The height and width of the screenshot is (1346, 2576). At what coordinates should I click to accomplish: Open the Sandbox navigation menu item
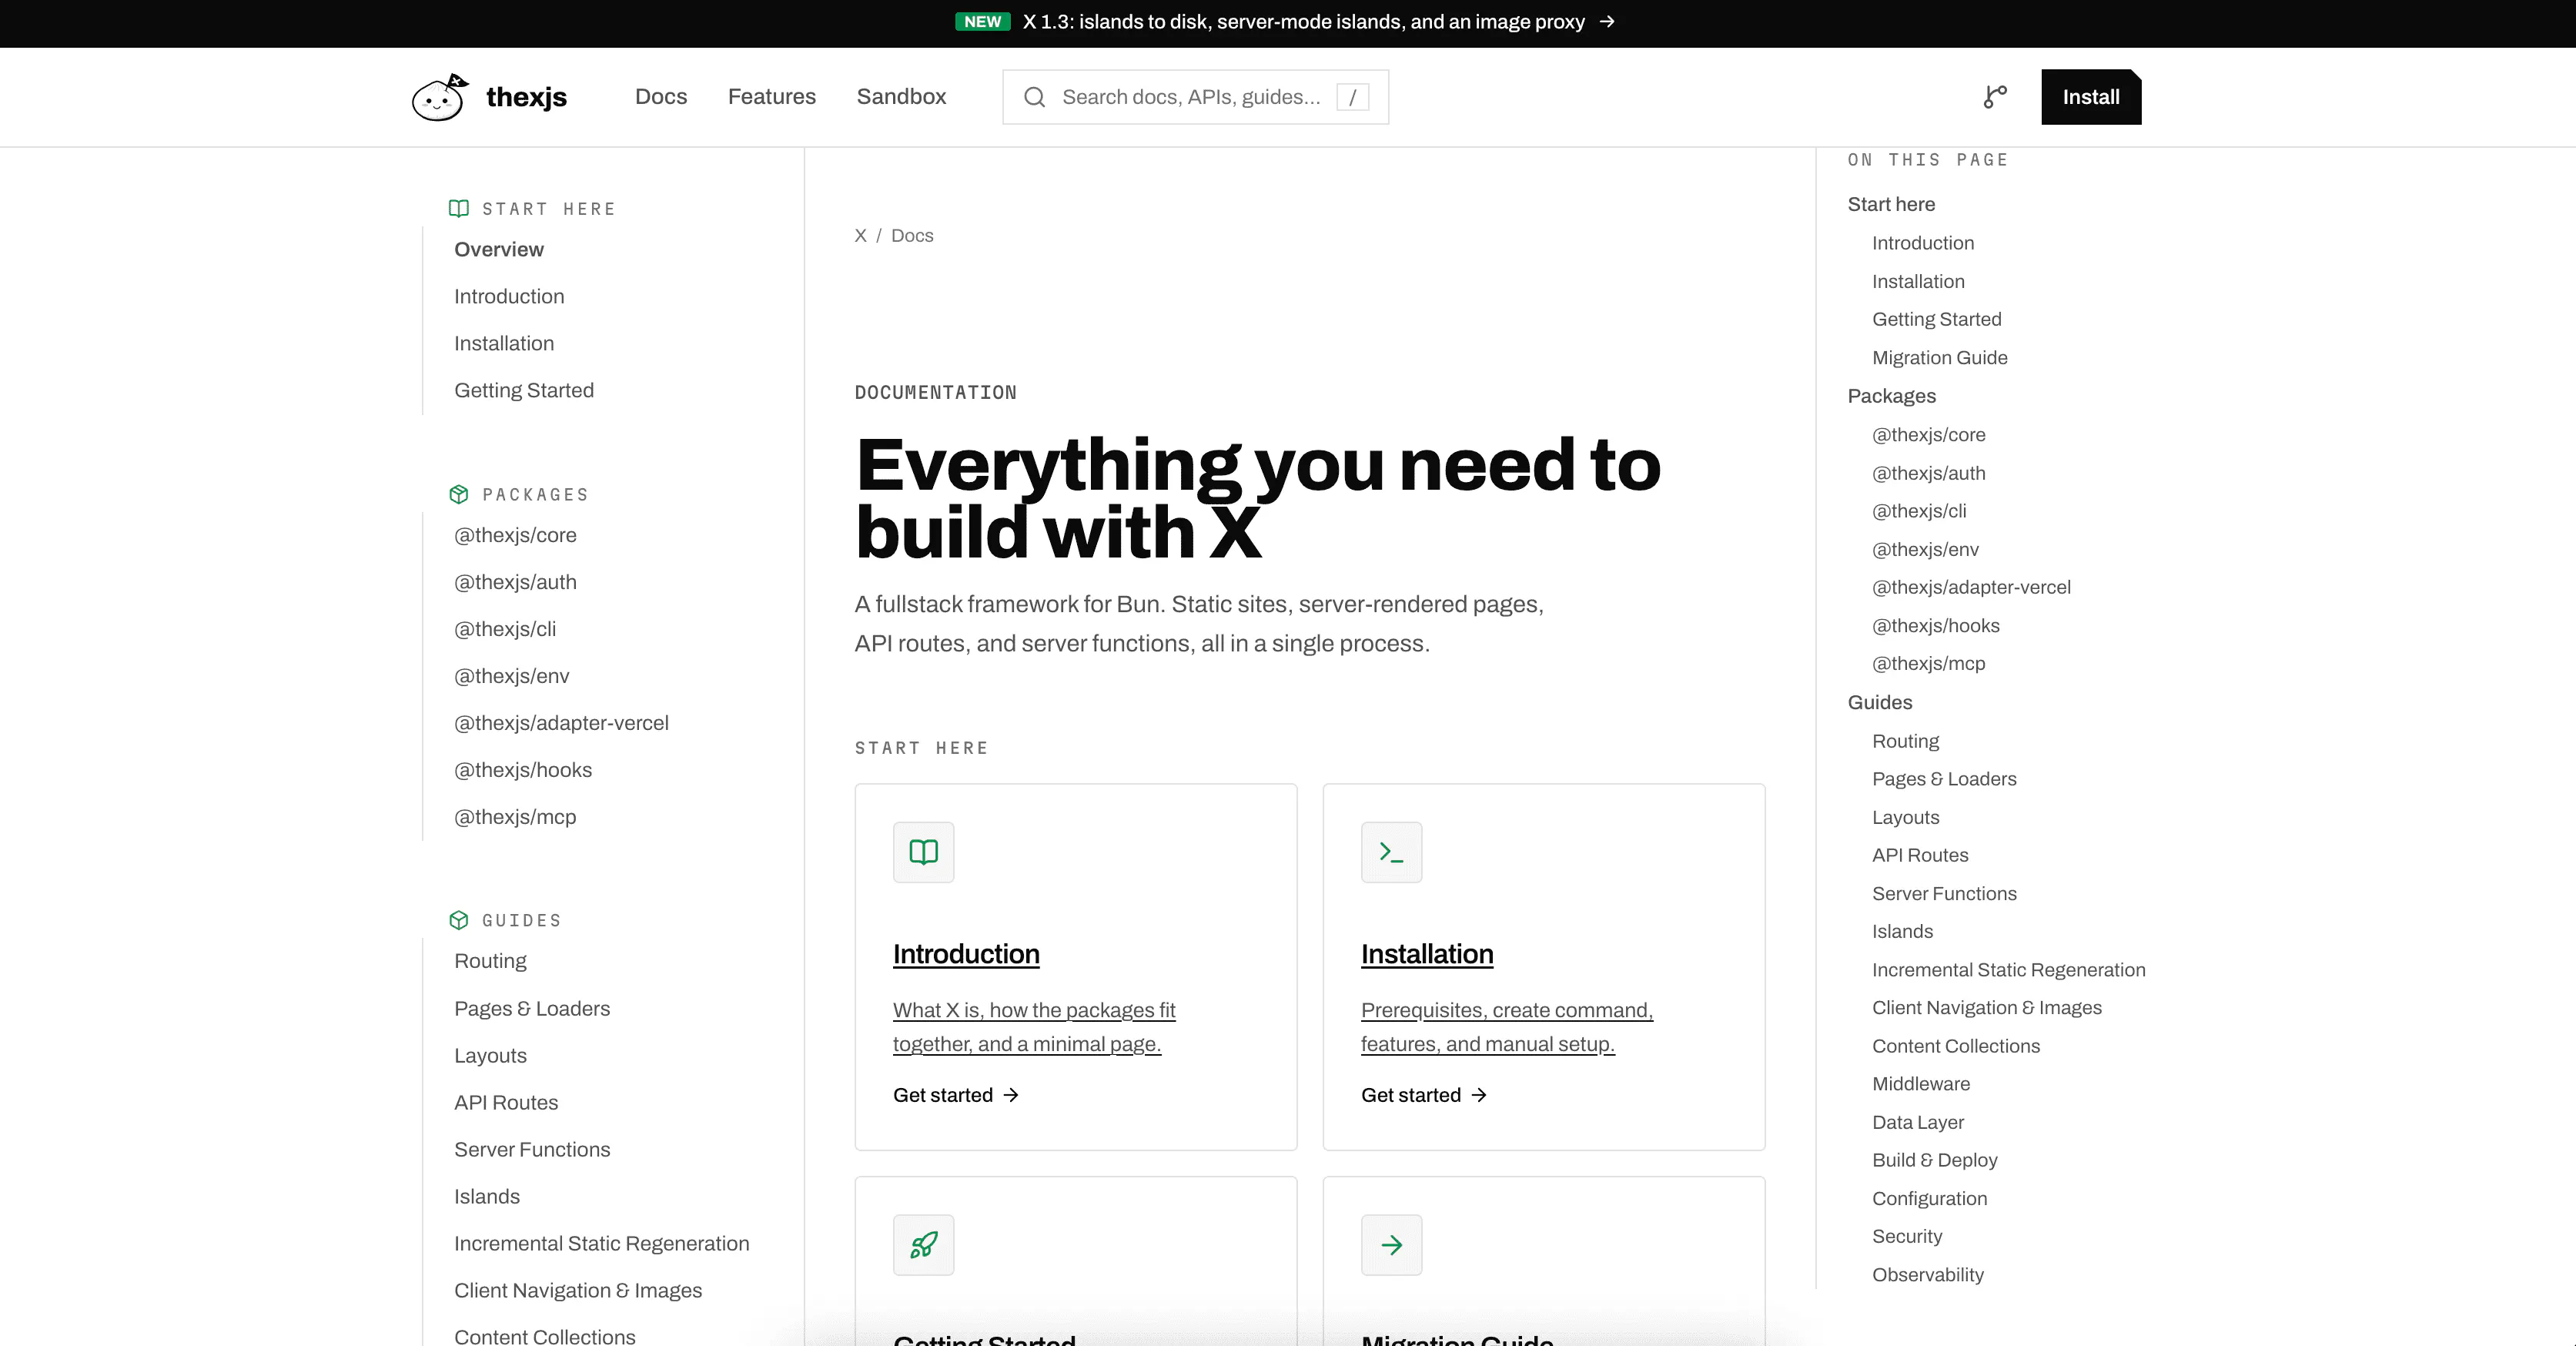(x=901, y=97)
